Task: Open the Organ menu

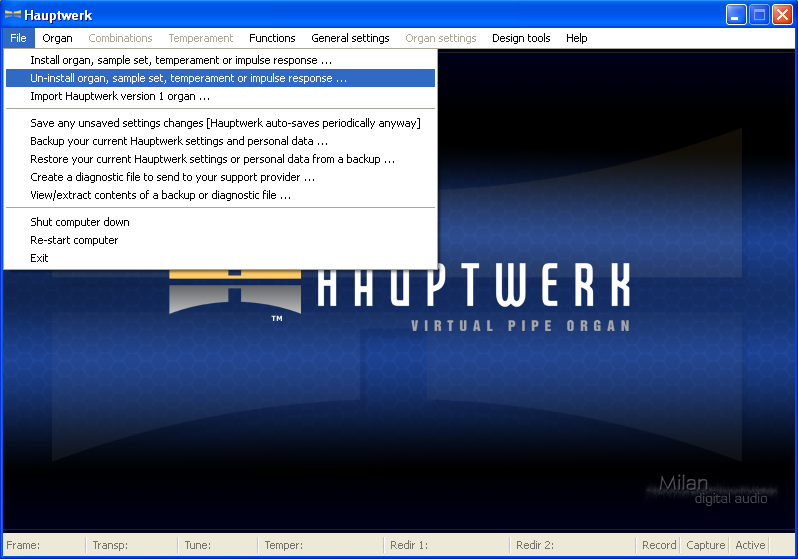Action: coord(57,38)
